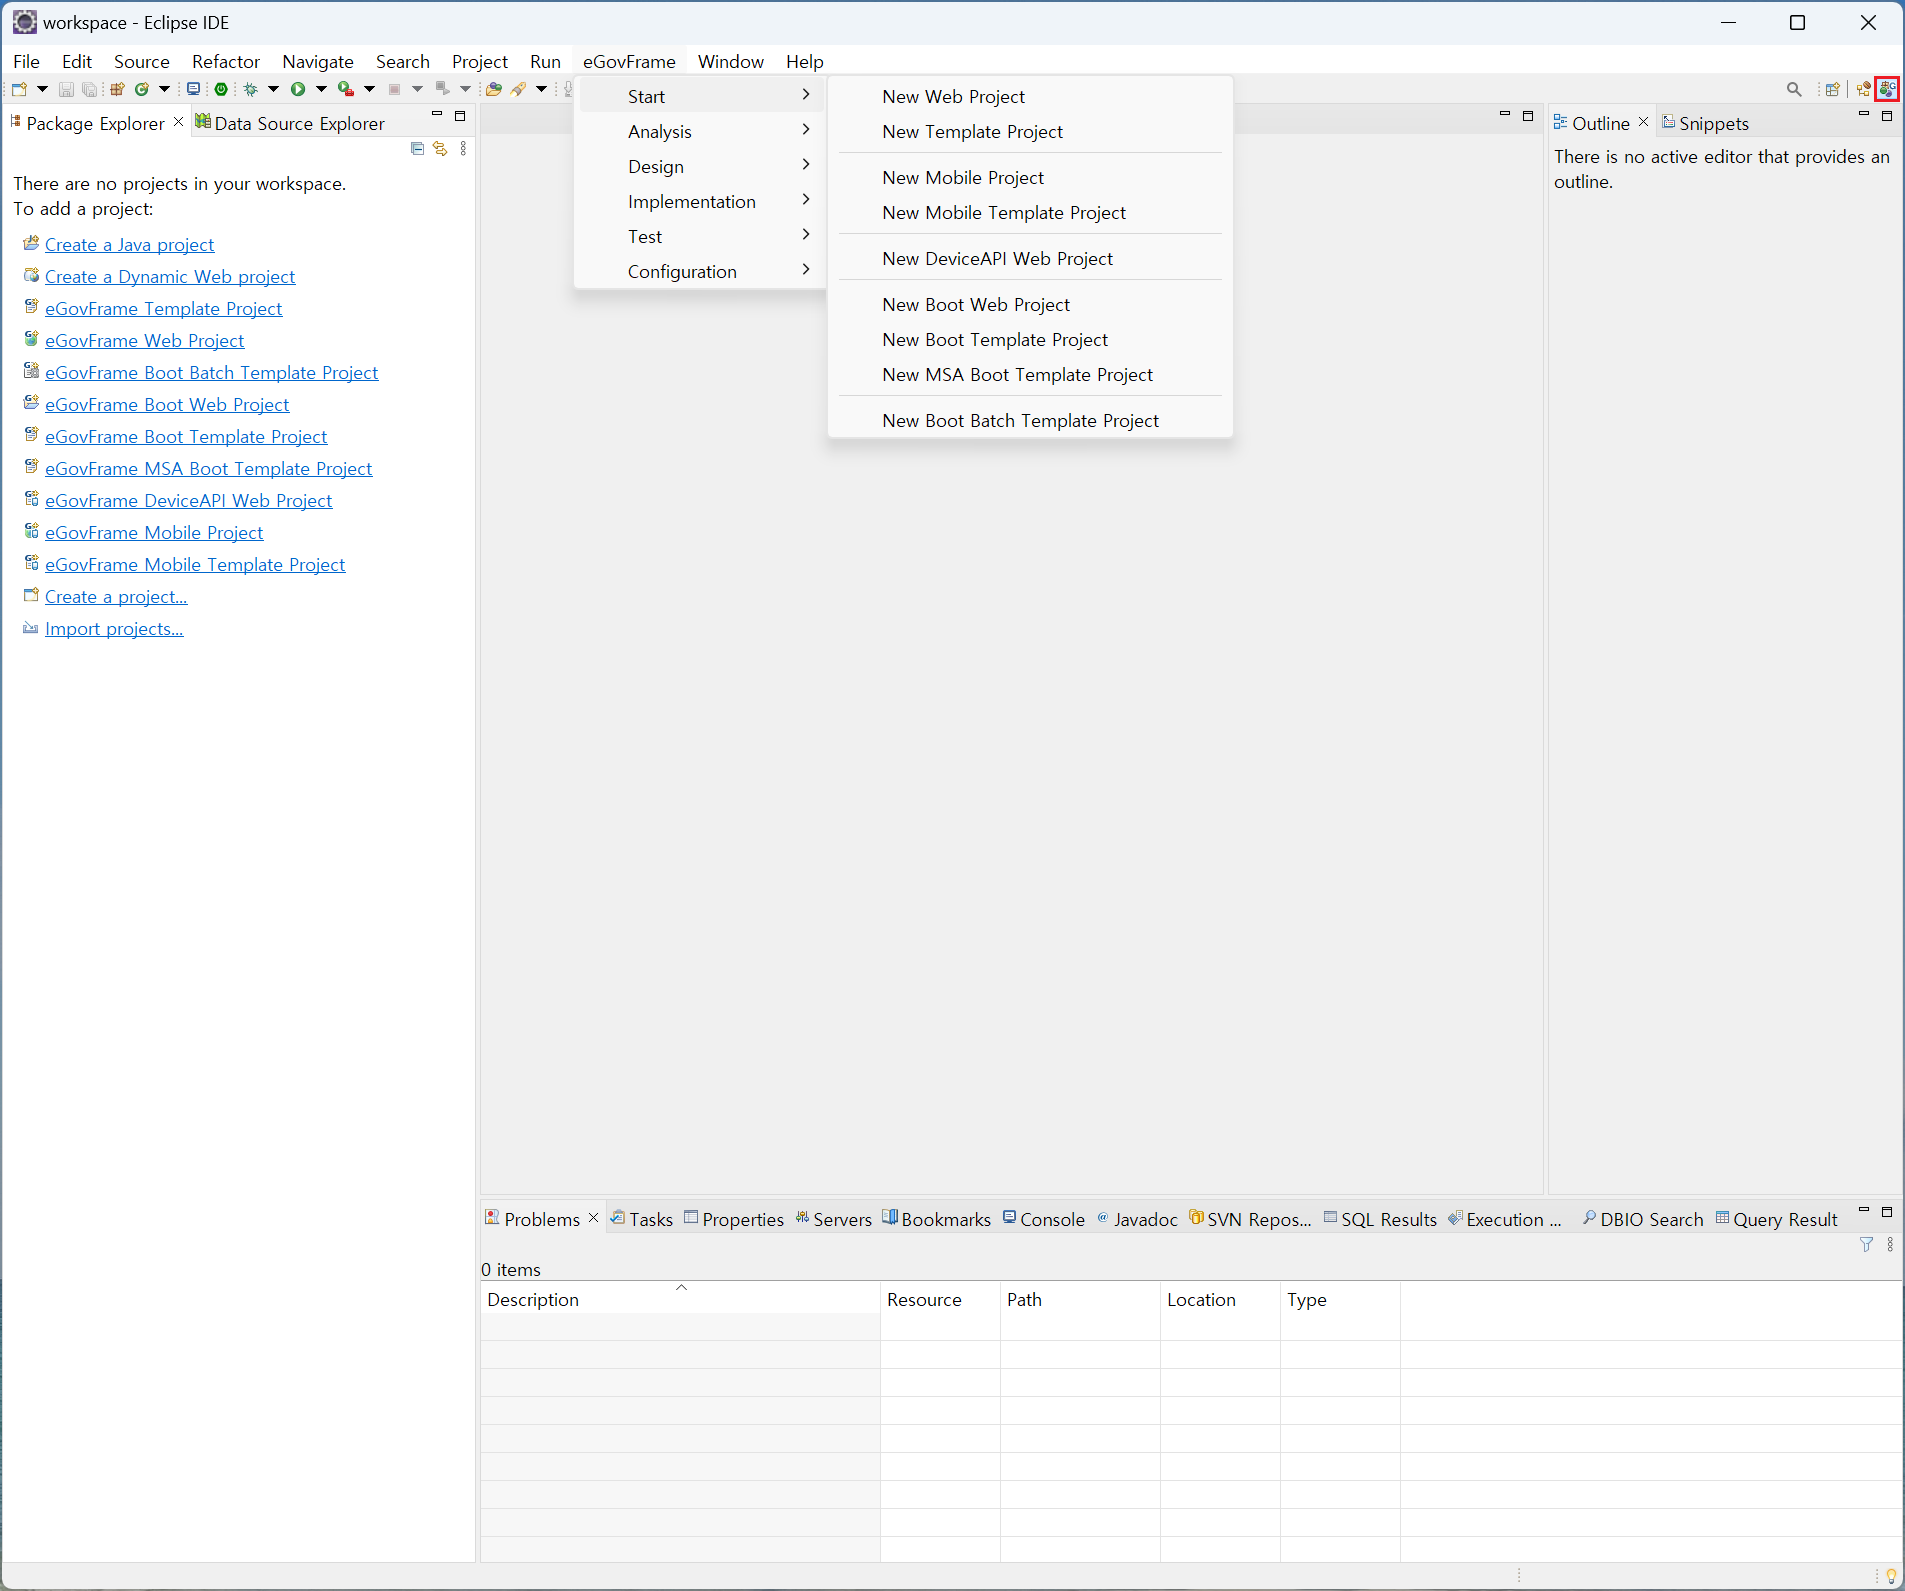Click the search magnifier in the toolbar

pyautogui.click(x=1794, y=89)
